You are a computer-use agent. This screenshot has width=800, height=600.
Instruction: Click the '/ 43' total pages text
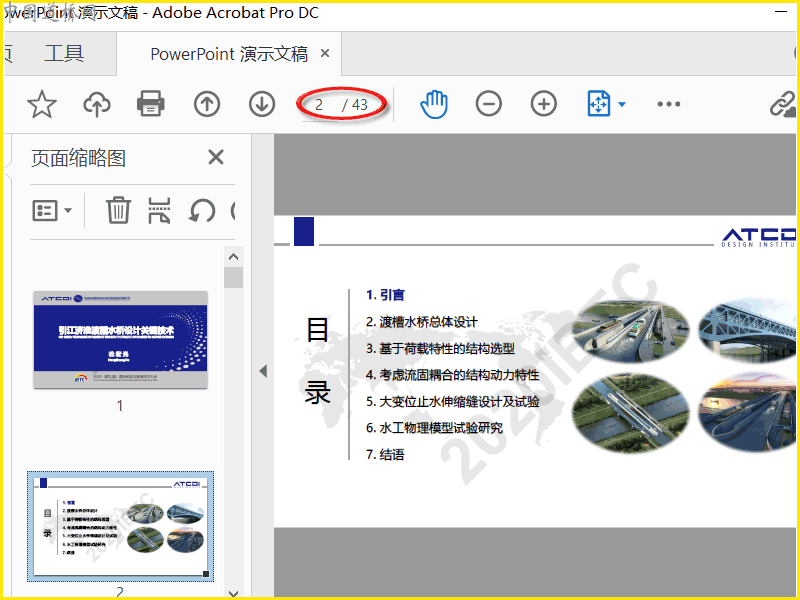pyautogui.click(x=355, y=105)
